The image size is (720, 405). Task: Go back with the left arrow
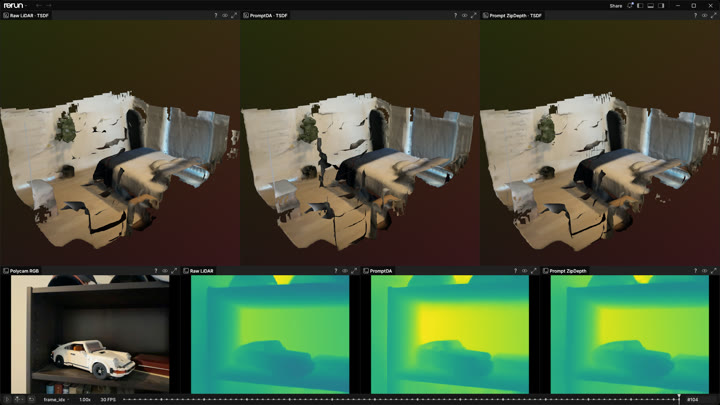(x=39, y=6)
